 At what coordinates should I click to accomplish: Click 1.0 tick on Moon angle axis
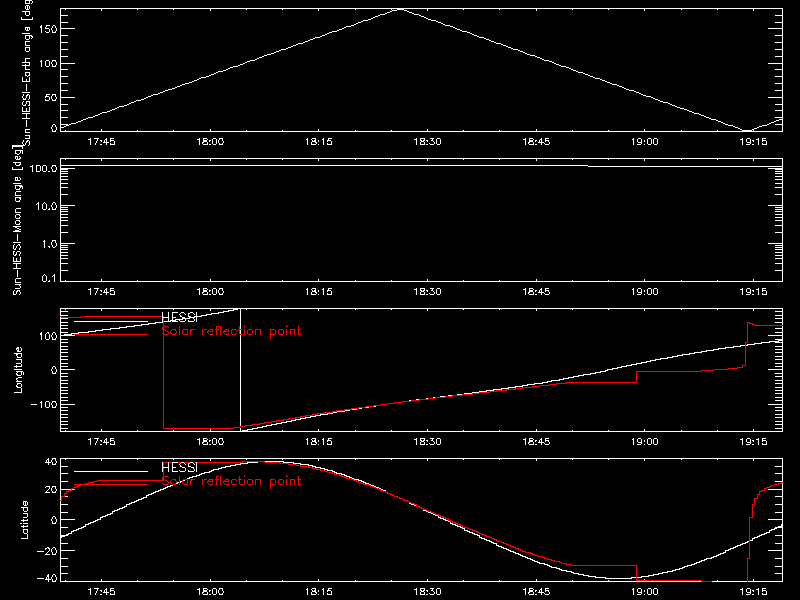point(49,244)
